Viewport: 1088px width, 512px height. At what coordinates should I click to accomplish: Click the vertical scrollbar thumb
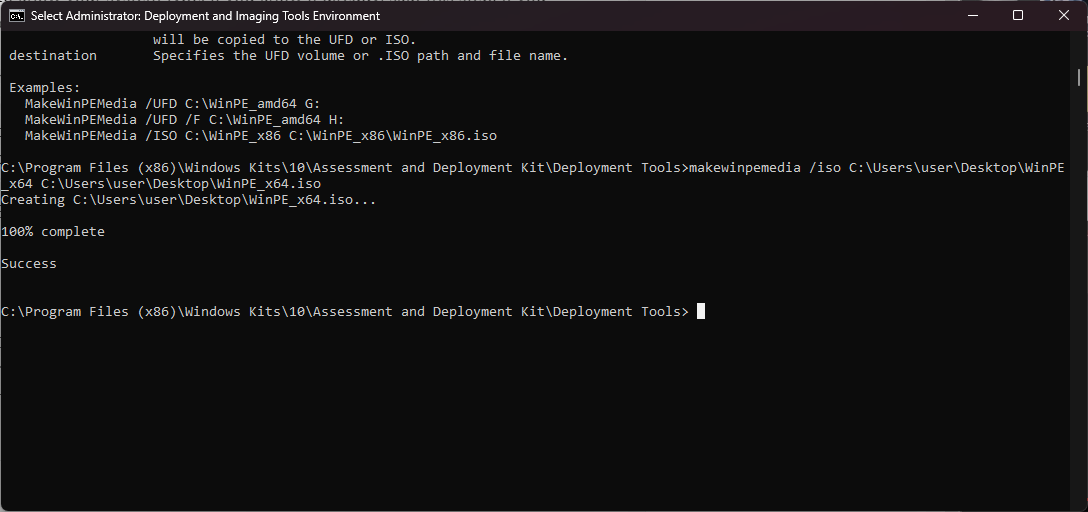tap(1079, 78)
